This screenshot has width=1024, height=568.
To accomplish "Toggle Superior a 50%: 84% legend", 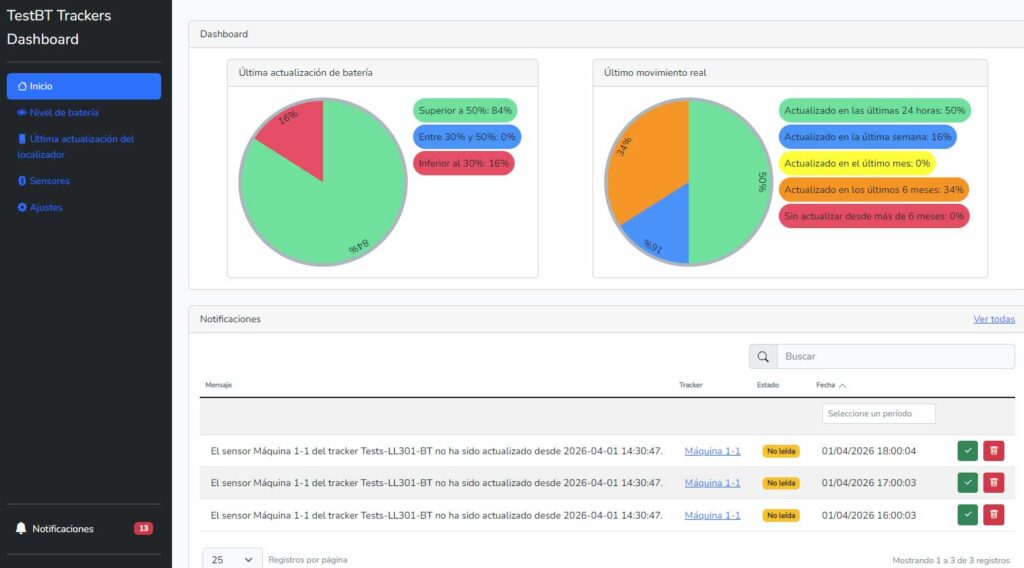I will [x=465, y=110].
